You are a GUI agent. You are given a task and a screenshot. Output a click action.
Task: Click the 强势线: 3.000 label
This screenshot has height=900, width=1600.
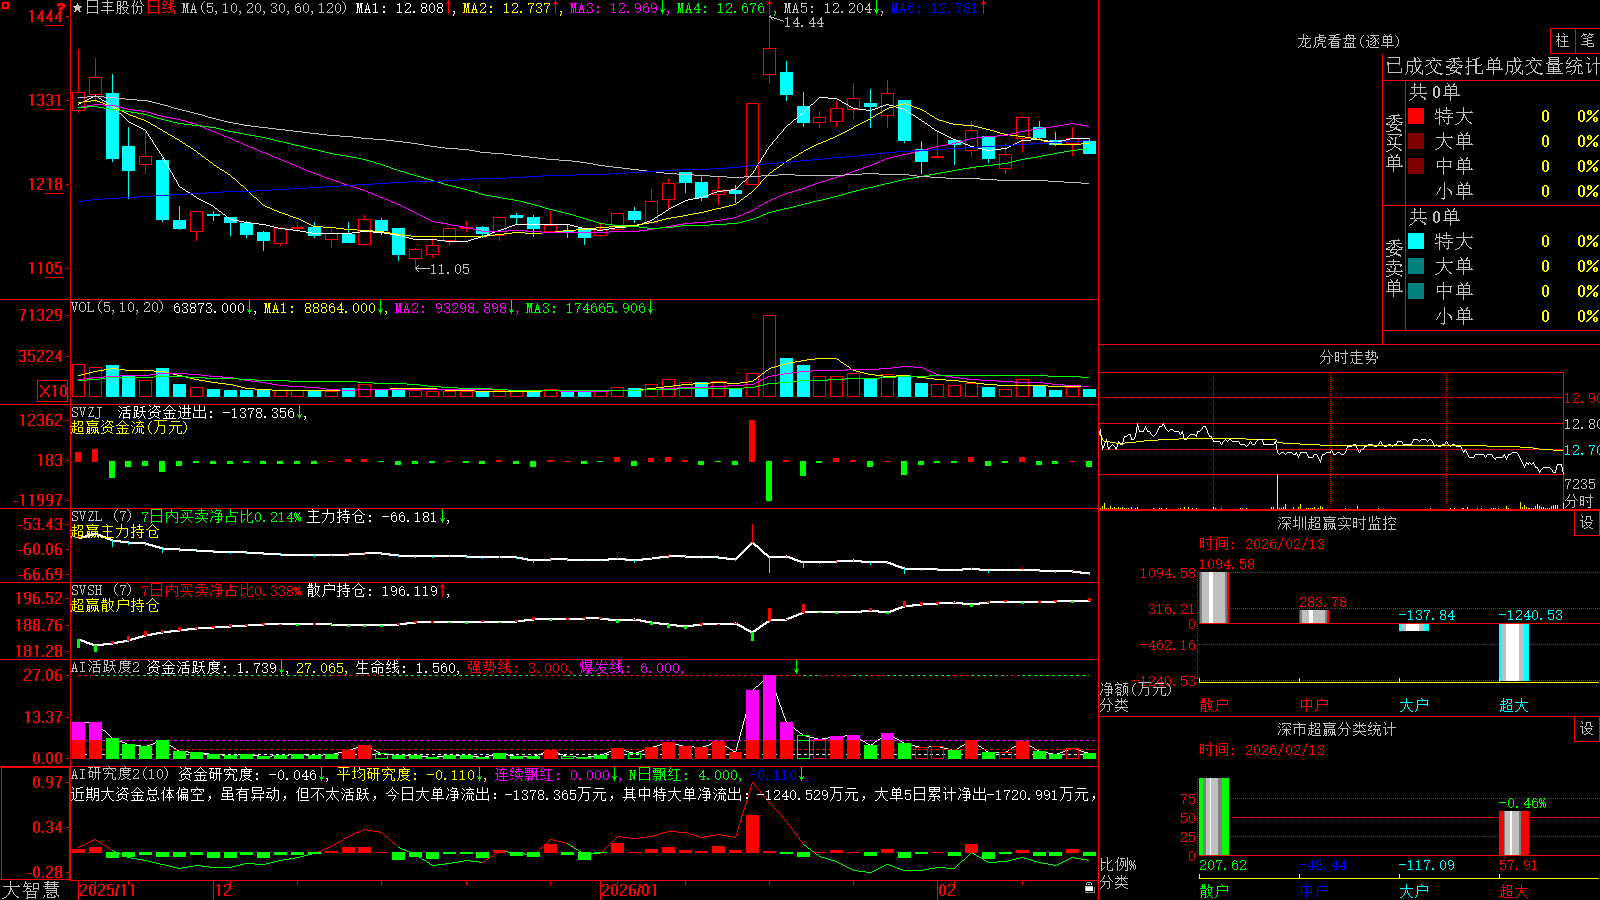click(519, 668)
